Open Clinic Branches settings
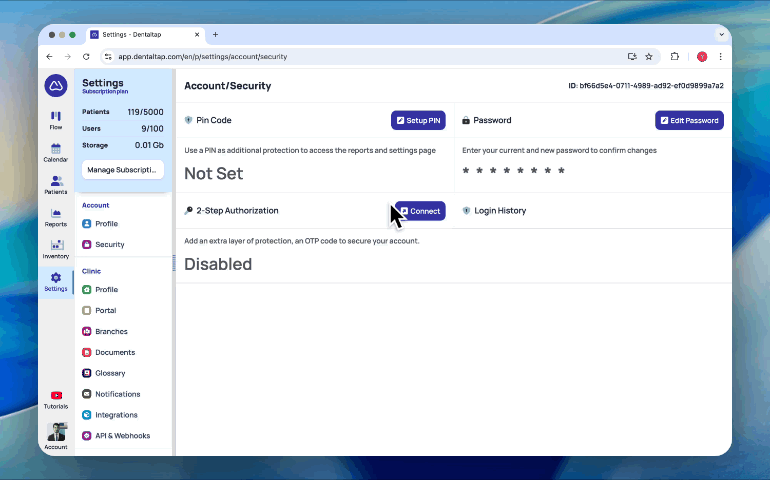770x480 pixels. pyautogui.click(x=111, y=331)
